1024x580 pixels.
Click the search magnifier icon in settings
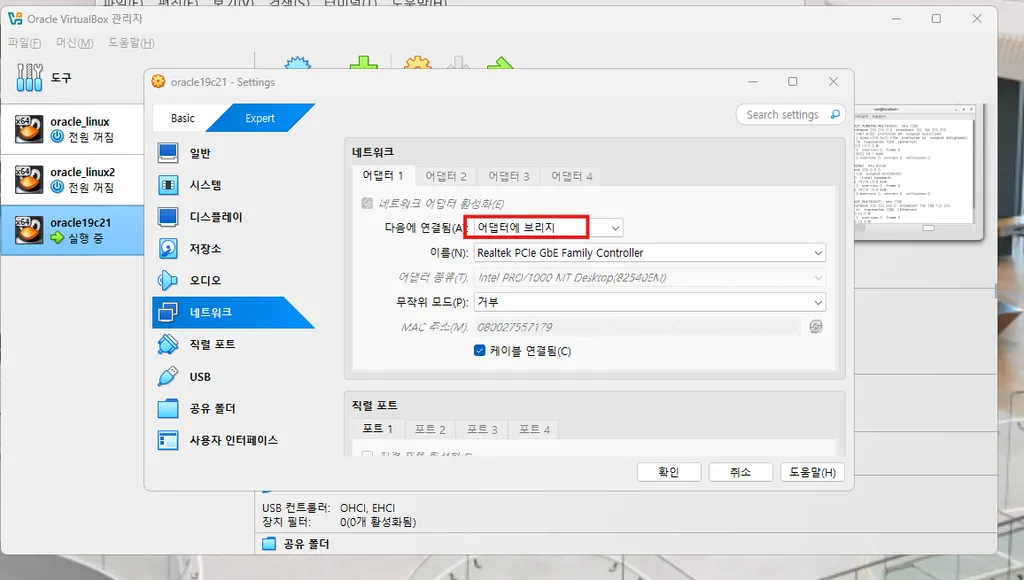tap(835, 114)
